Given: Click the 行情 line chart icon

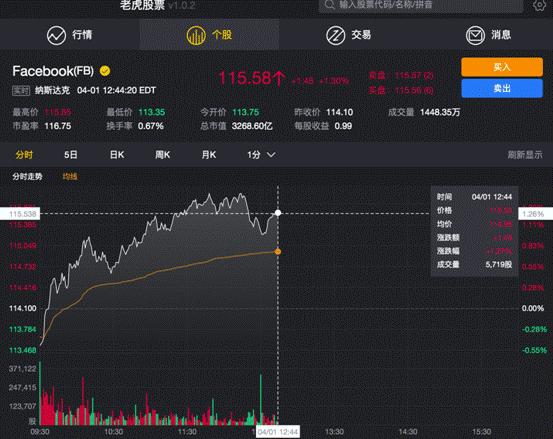Looking at the screenshot, I should tap(56, 35).
